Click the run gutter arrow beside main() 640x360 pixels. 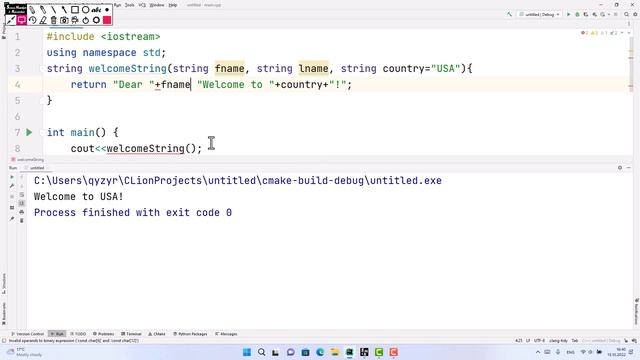coord(29,132)
